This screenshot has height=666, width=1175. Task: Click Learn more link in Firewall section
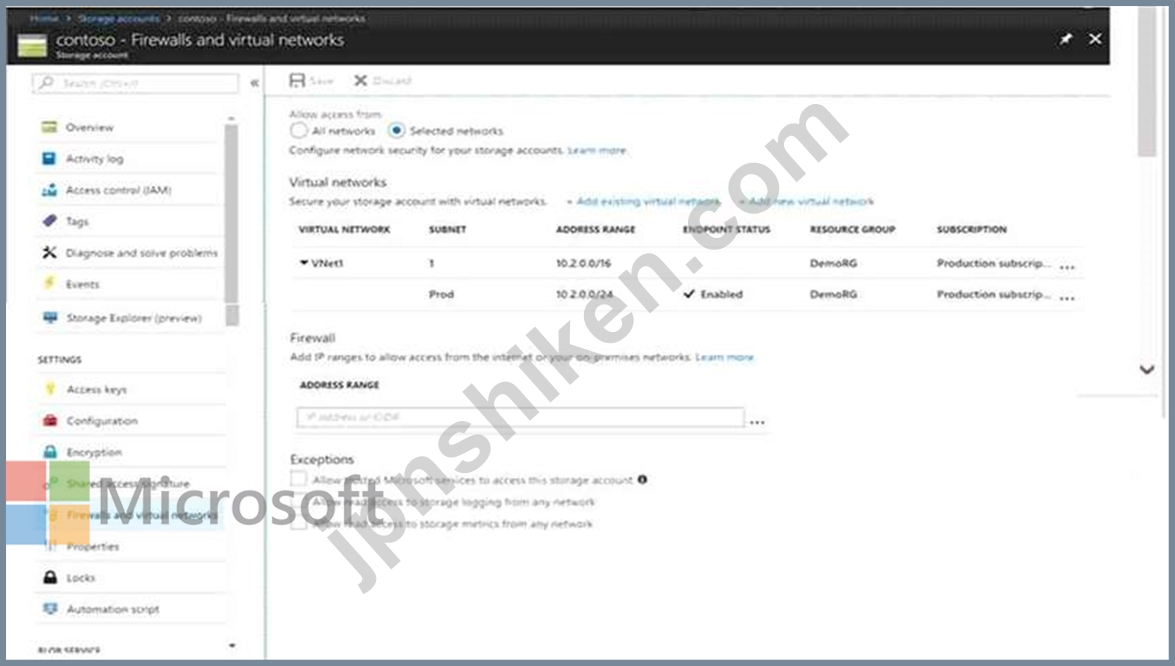[725, 357]
